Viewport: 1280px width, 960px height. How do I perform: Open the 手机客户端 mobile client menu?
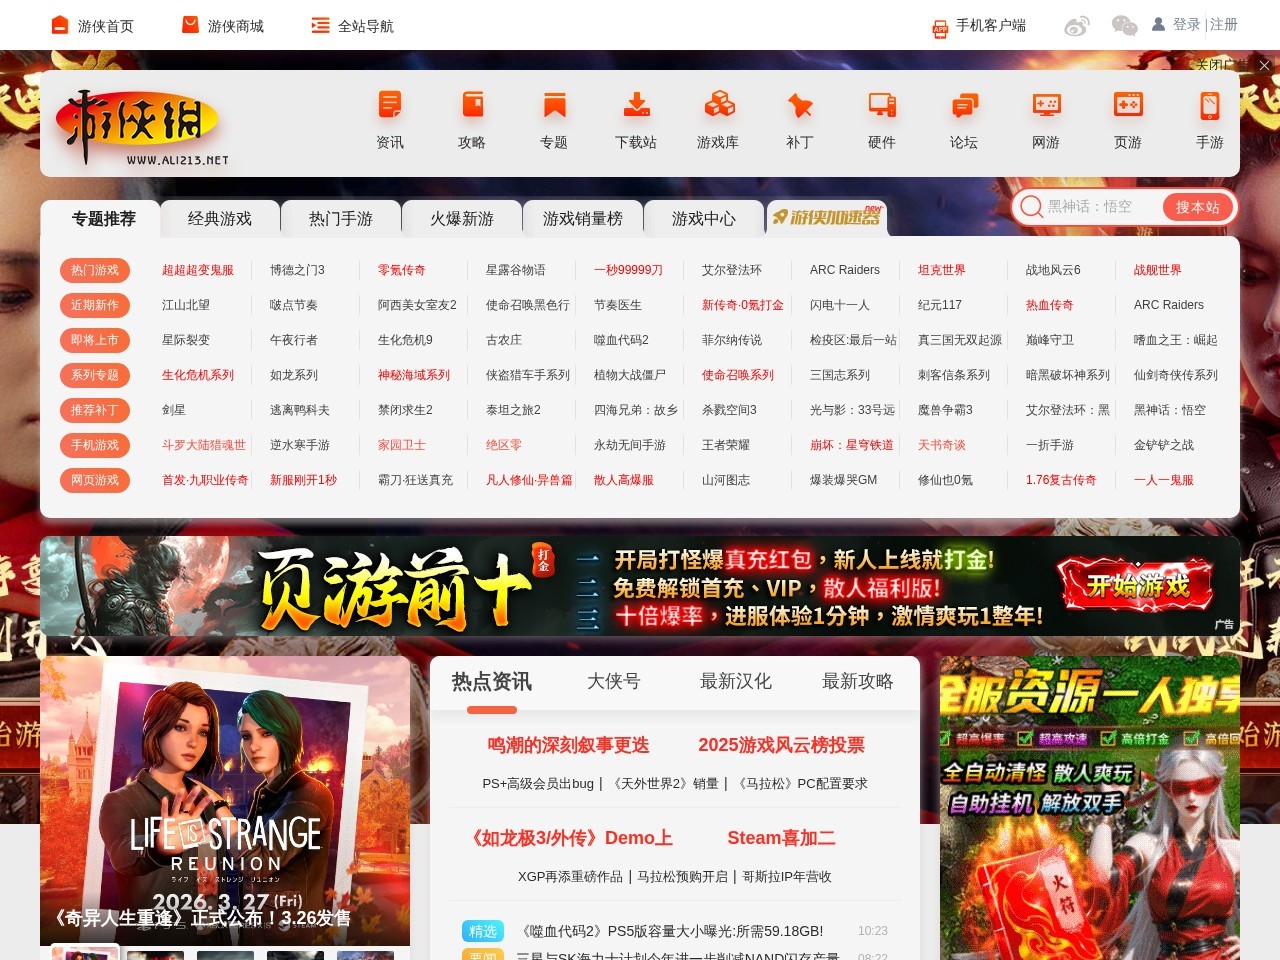979,26
